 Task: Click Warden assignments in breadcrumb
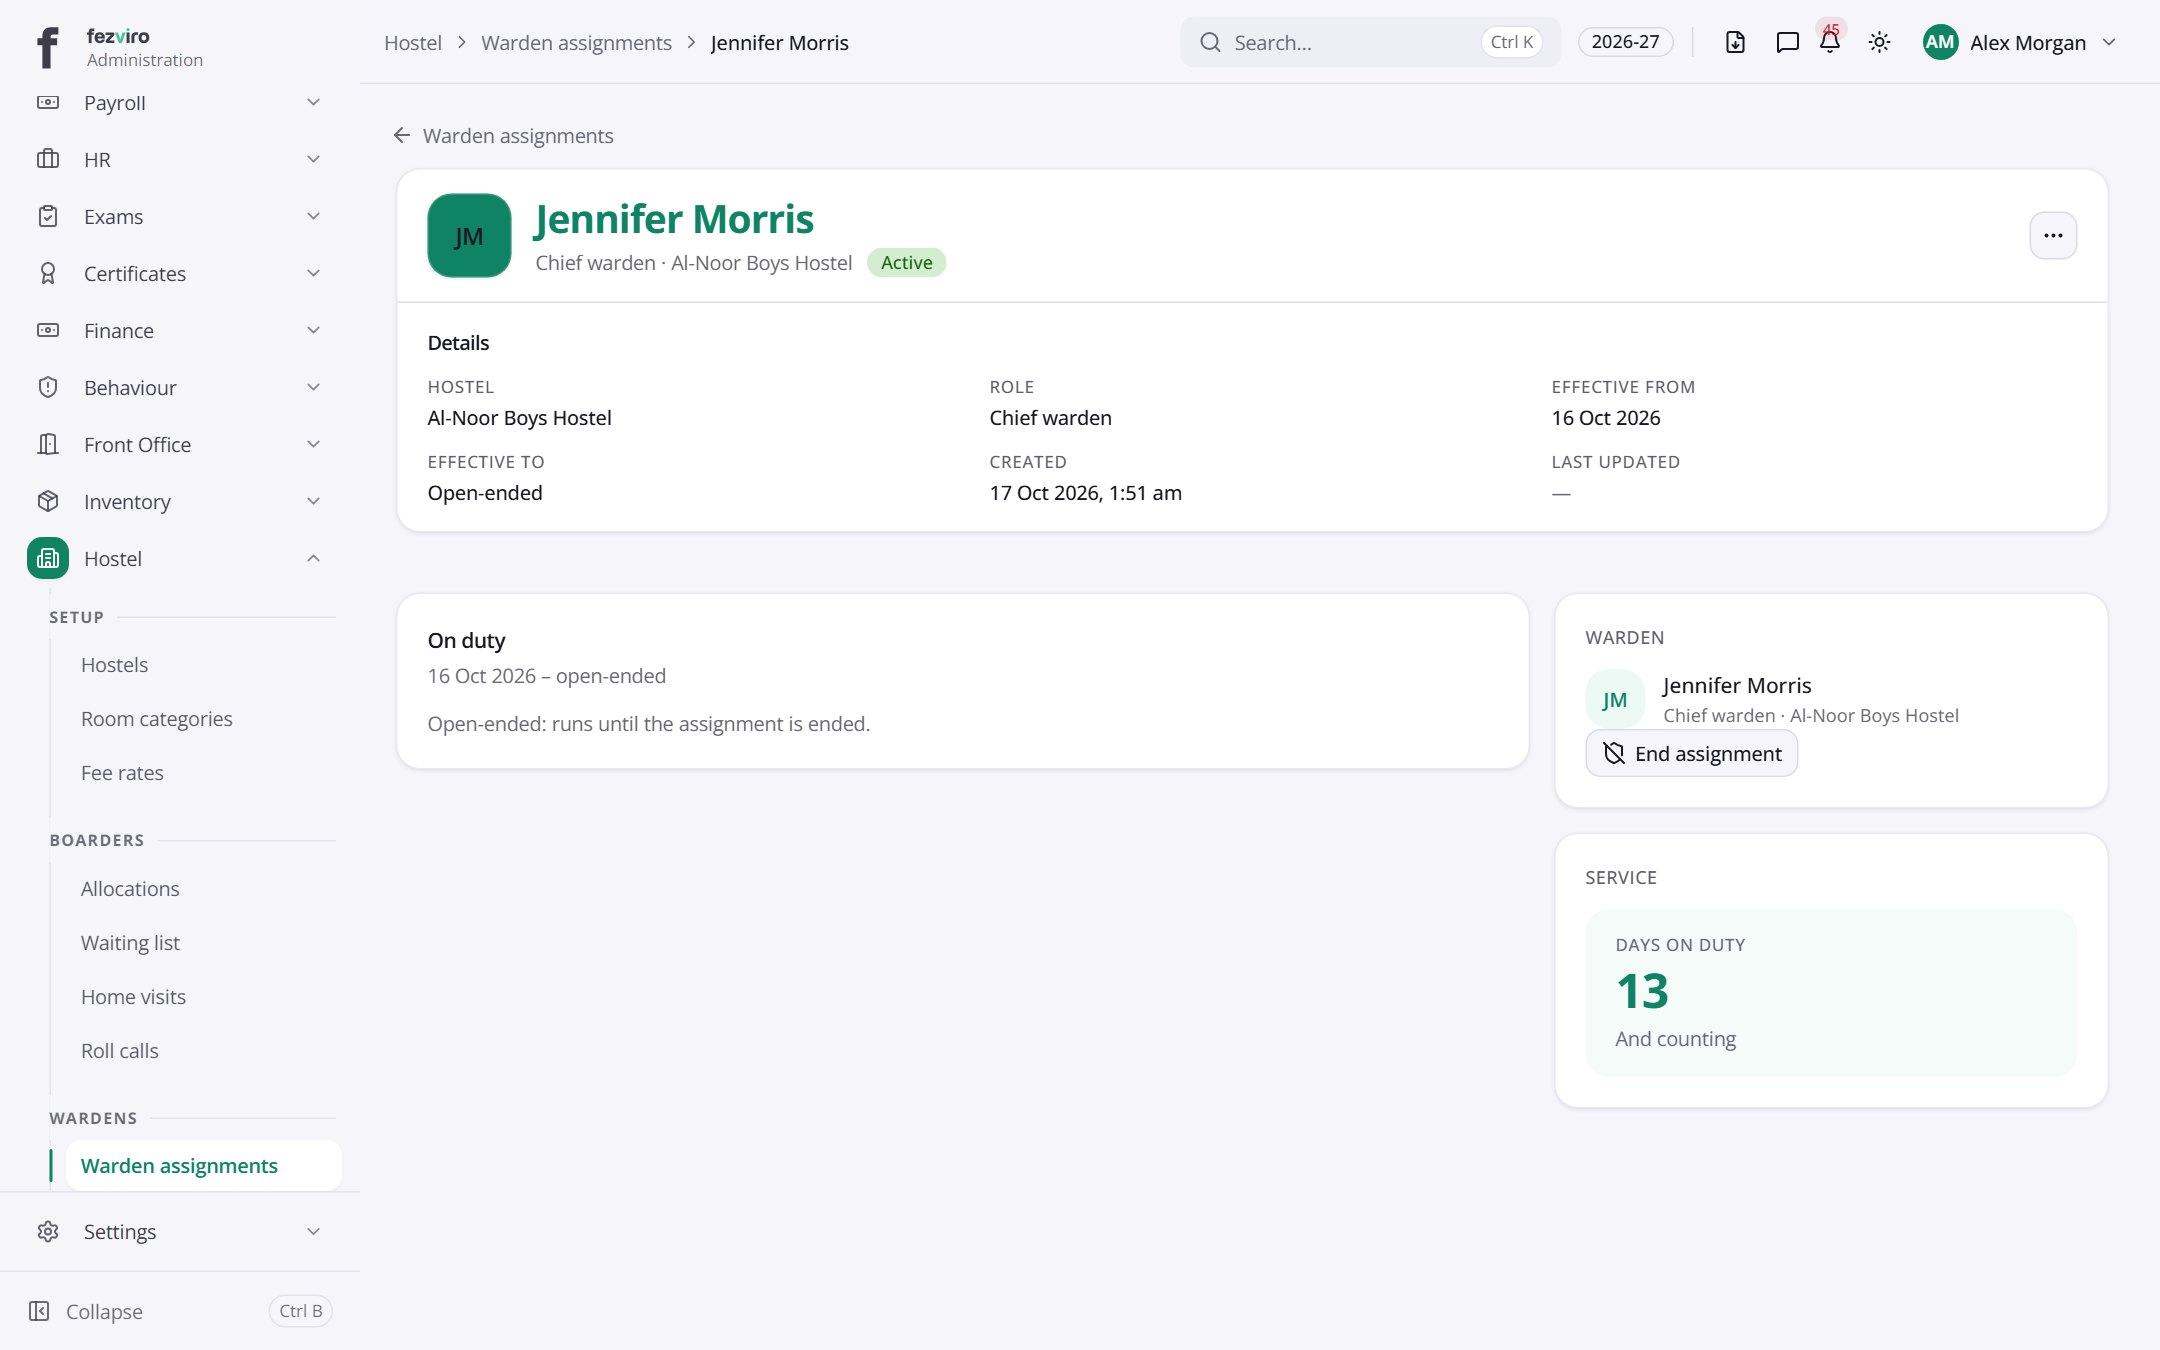[x=576, y=42]
